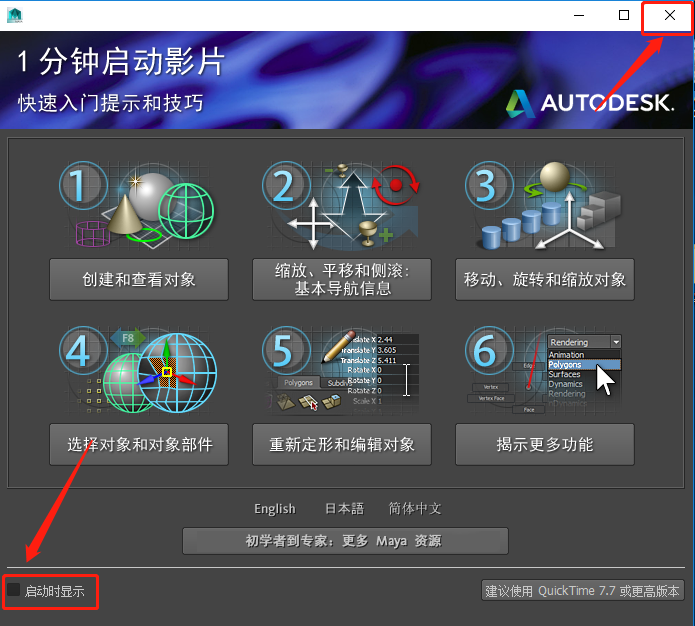This screenshot has height=626, width=695.
Task: Click the step 6 Rendering menu illustration
Action: [x=543, y=370]
